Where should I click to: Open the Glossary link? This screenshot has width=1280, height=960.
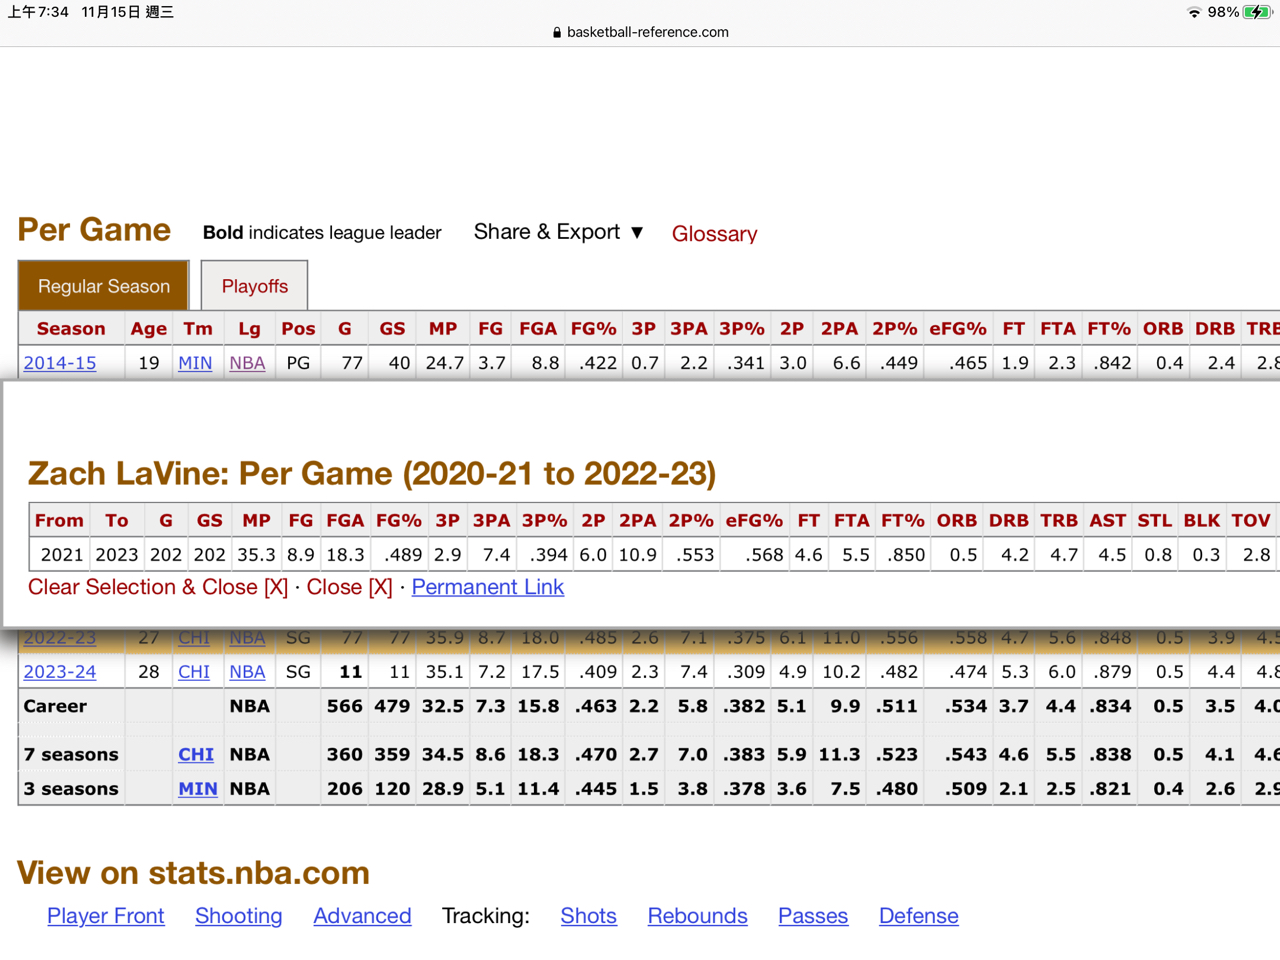click(714, 234)
